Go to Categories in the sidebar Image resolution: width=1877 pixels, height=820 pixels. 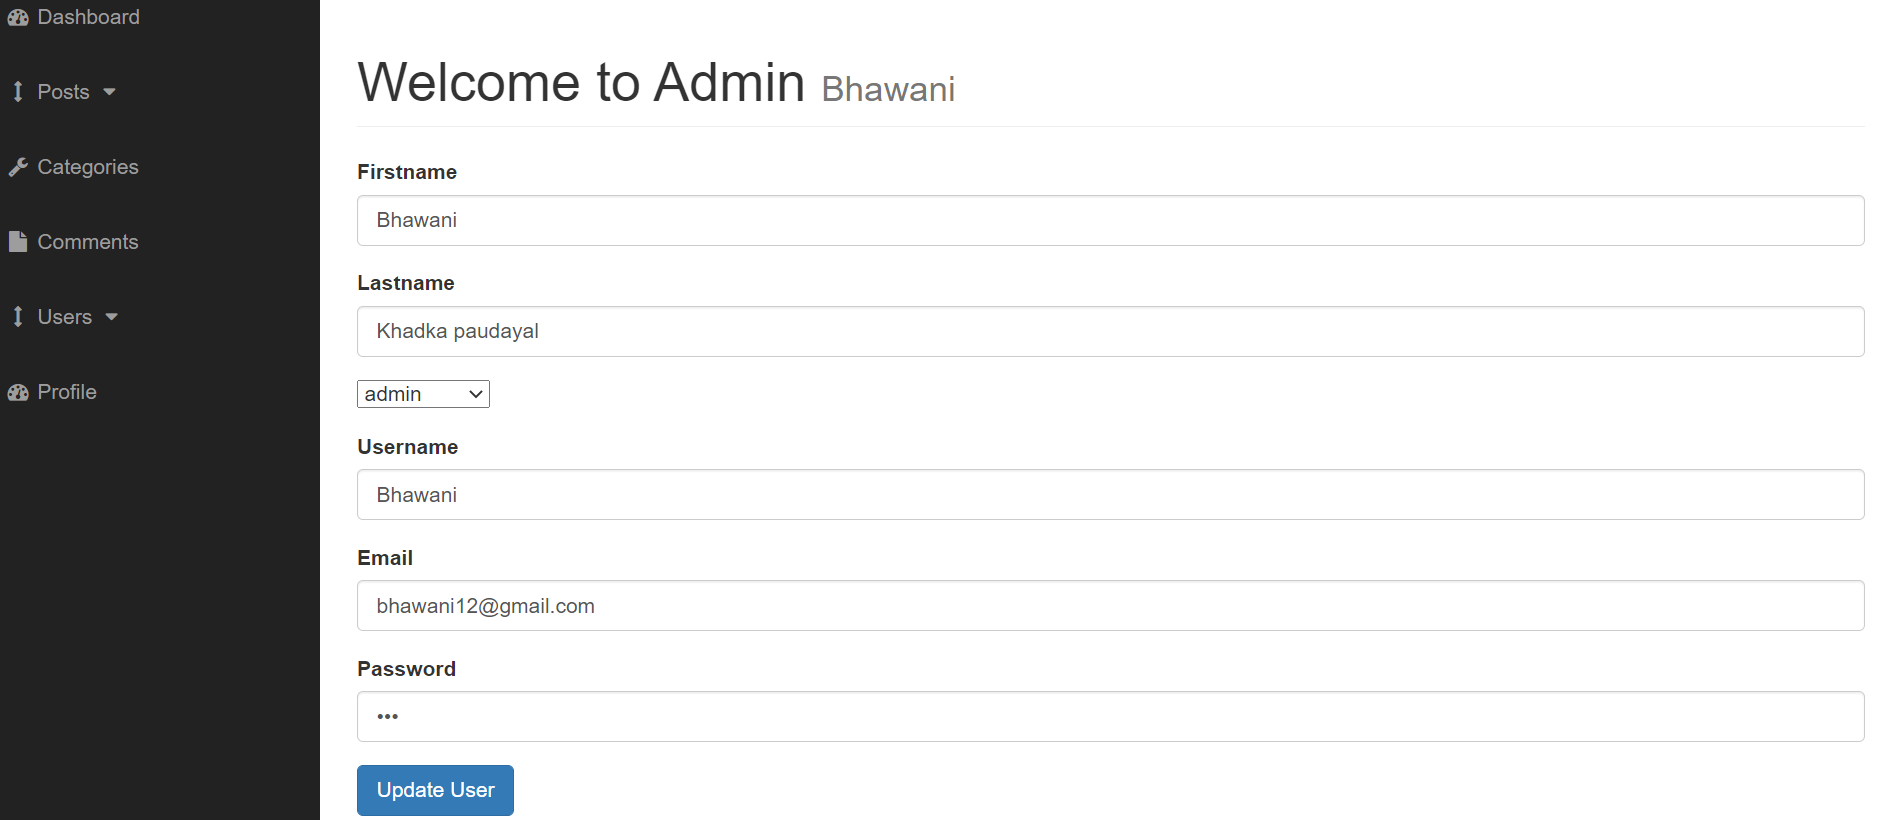click(88, 167)
